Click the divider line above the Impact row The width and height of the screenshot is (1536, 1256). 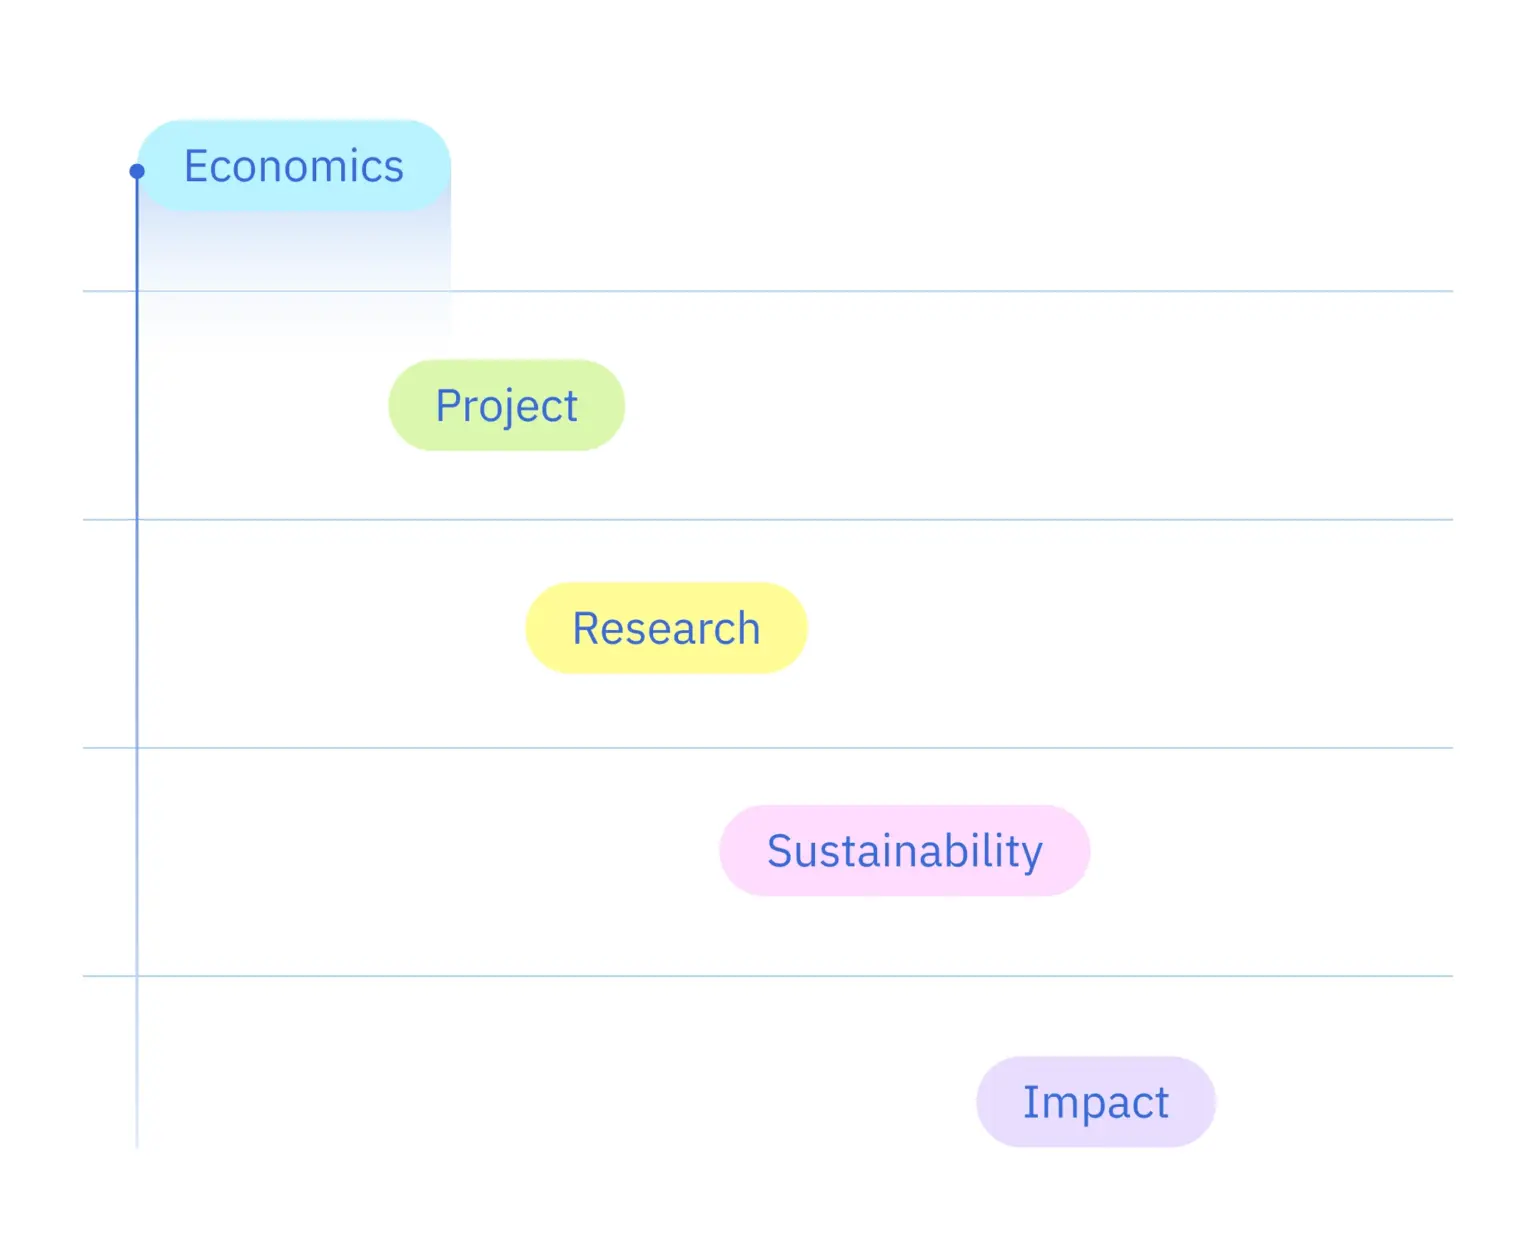(x=768, y=975)
